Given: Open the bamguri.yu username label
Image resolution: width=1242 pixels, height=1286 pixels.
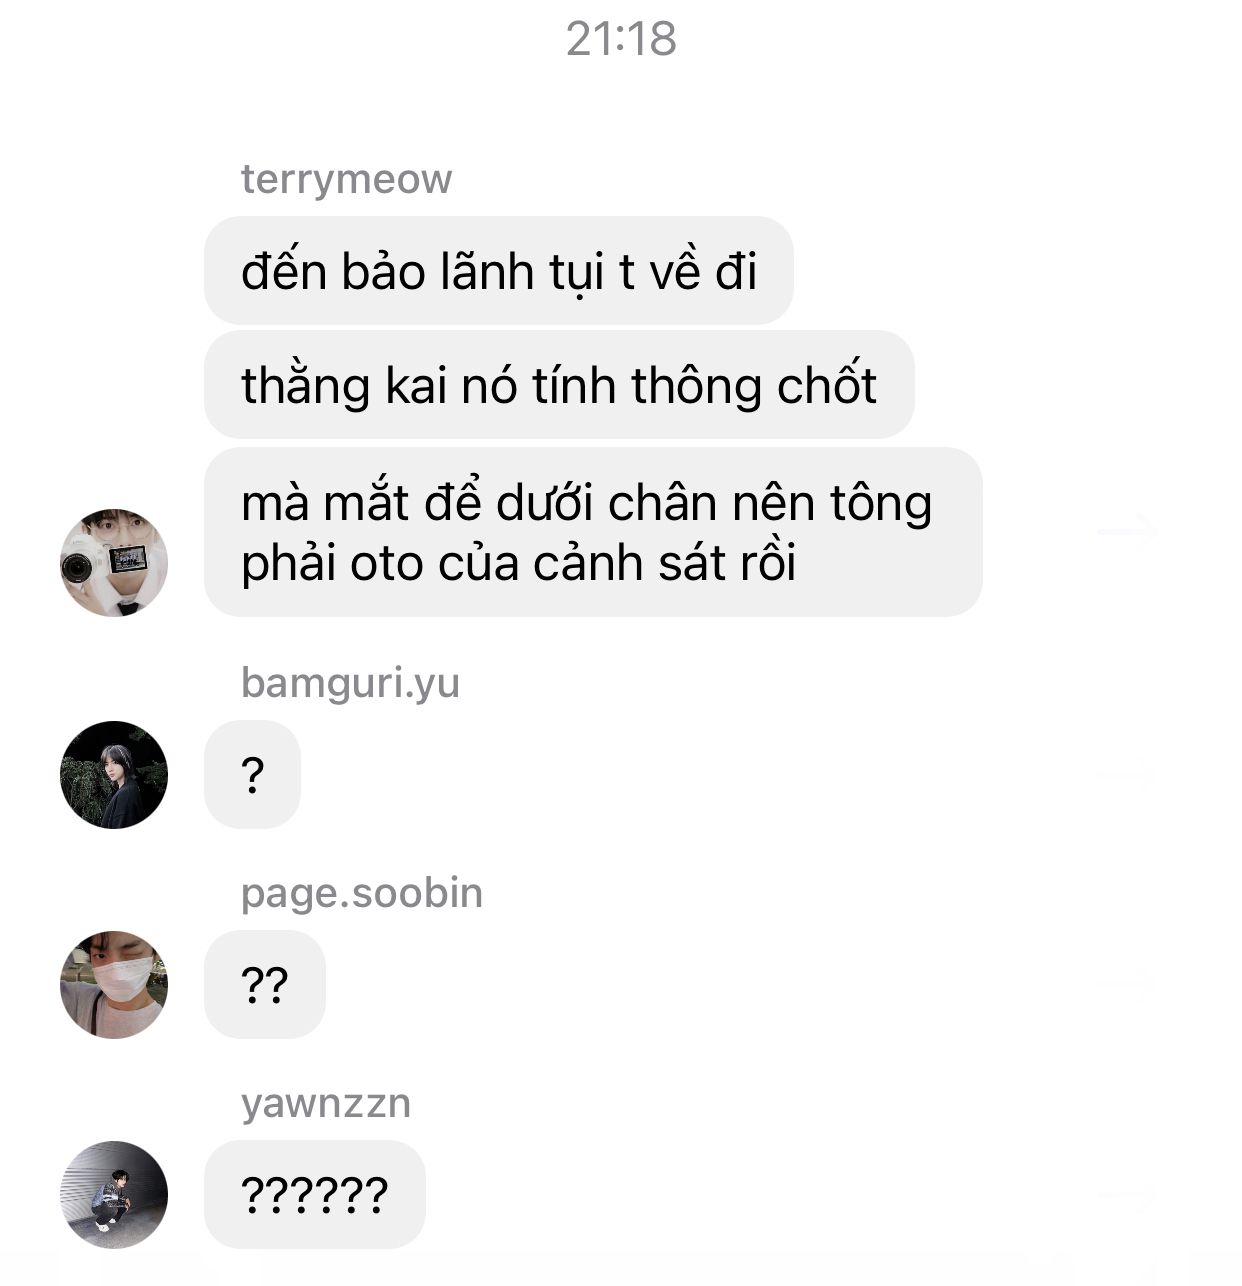Looking at the screenshot, I should tap(350, 683).
